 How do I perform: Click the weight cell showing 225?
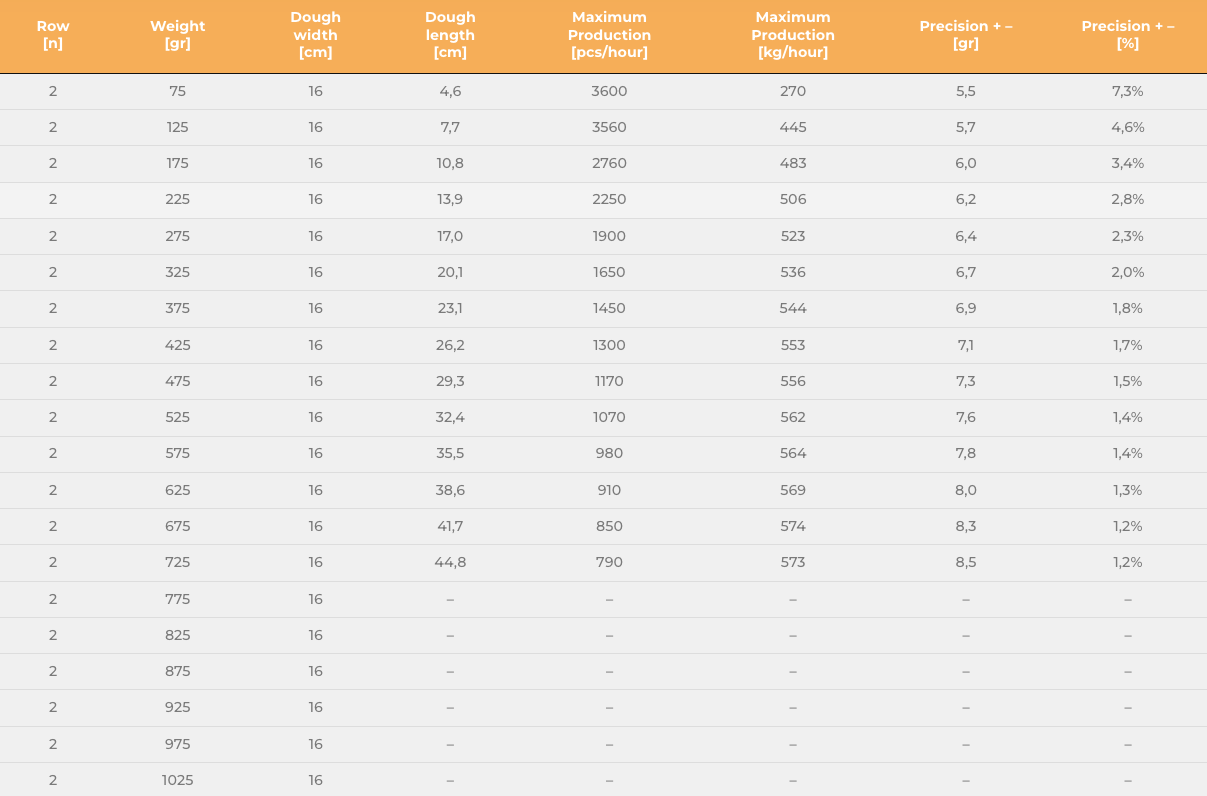point(177,199)
